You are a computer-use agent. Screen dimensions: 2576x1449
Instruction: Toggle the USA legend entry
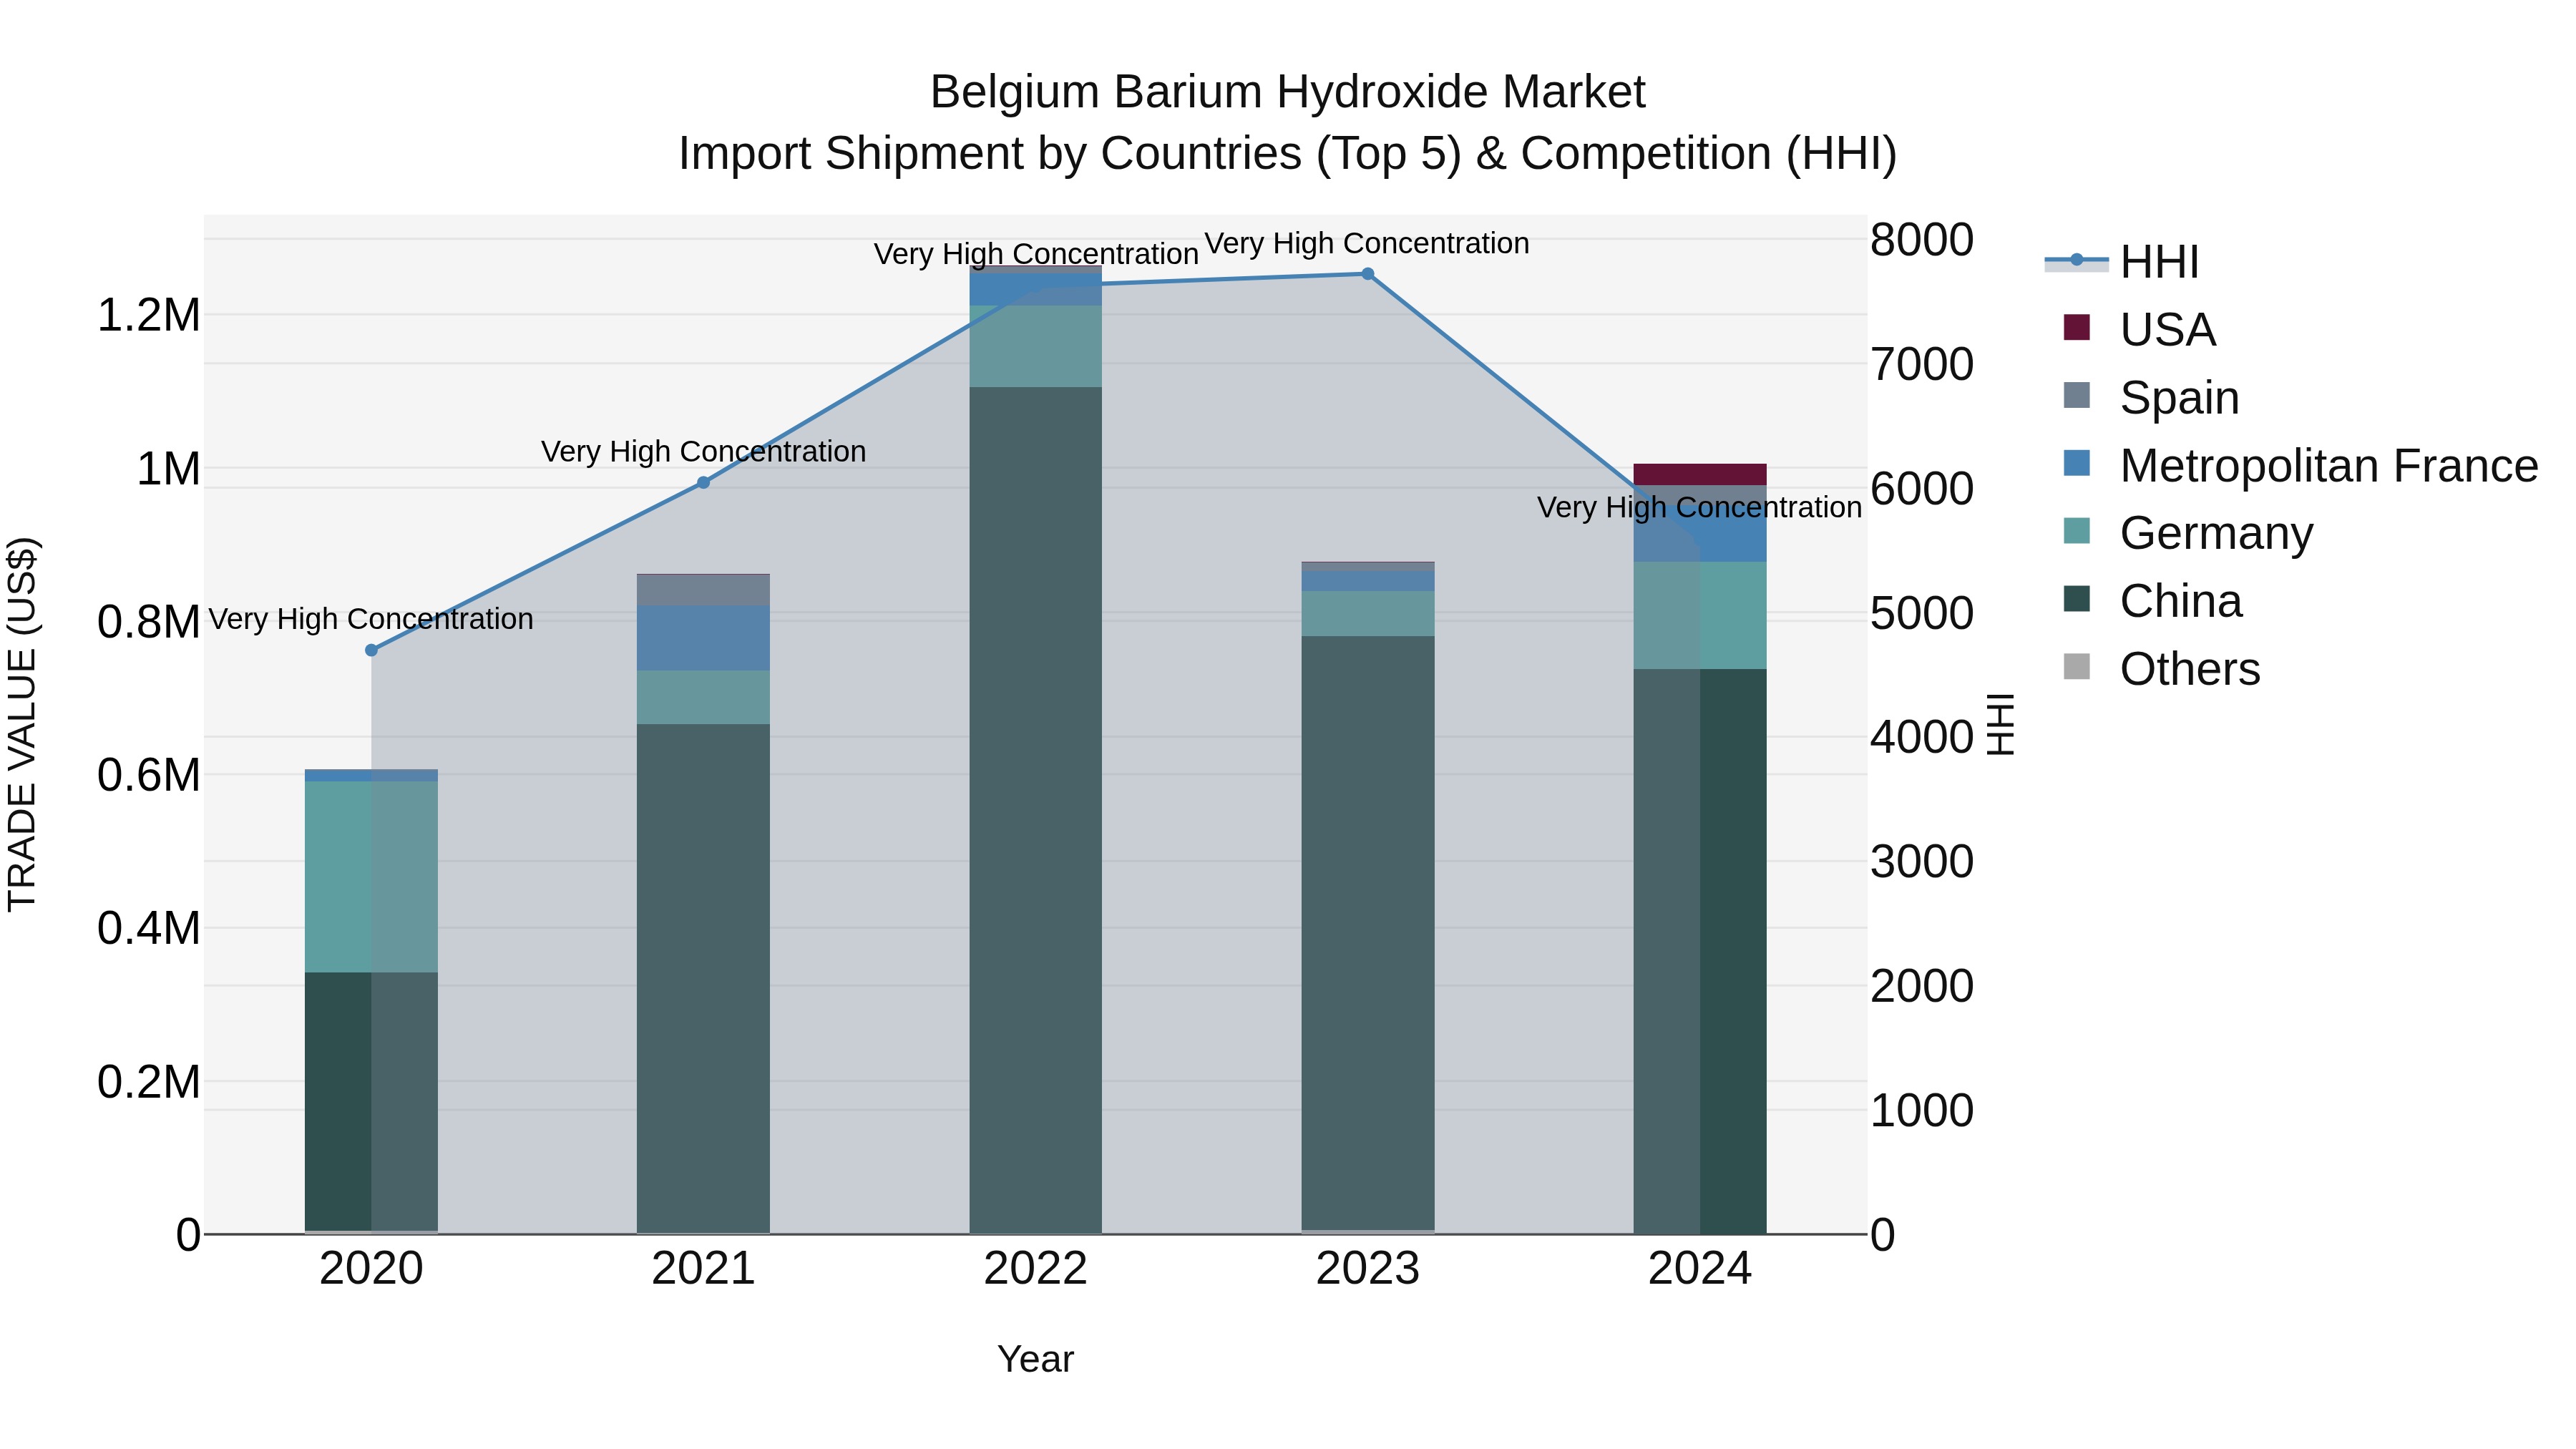click(x=2140, y=329)
